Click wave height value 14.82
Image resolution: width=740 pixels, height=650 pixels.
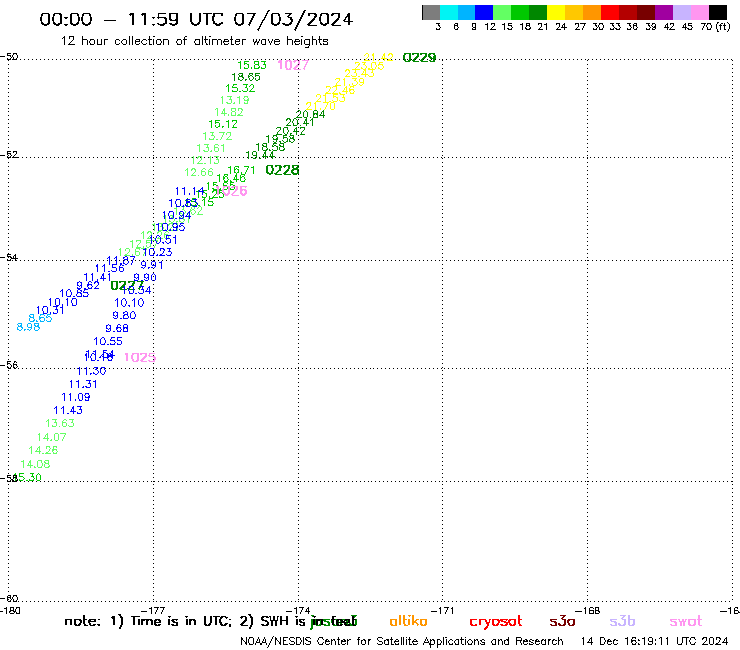coord(228,112)
